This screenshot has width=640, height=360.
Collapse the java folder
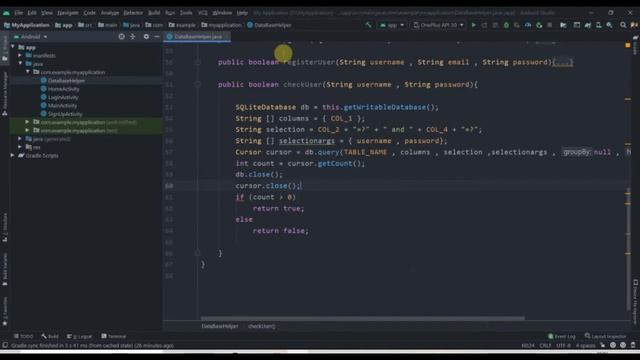tap(20, 64)
